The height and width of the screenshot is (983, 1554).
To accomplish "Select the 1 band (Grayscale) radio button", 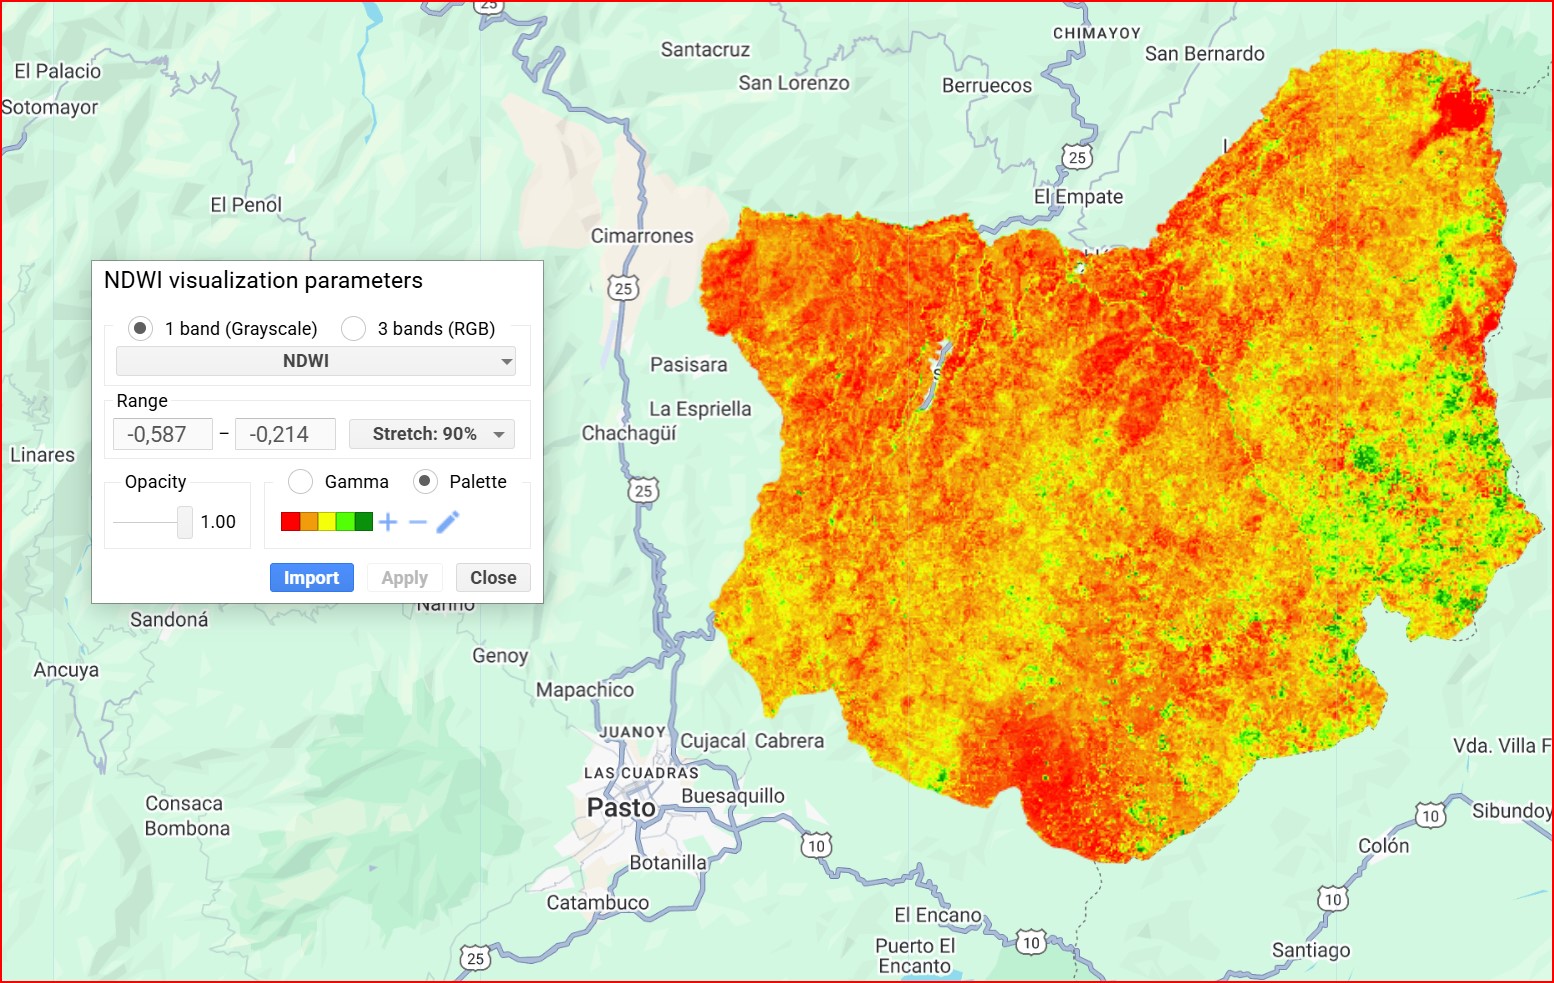I will 141,329.
